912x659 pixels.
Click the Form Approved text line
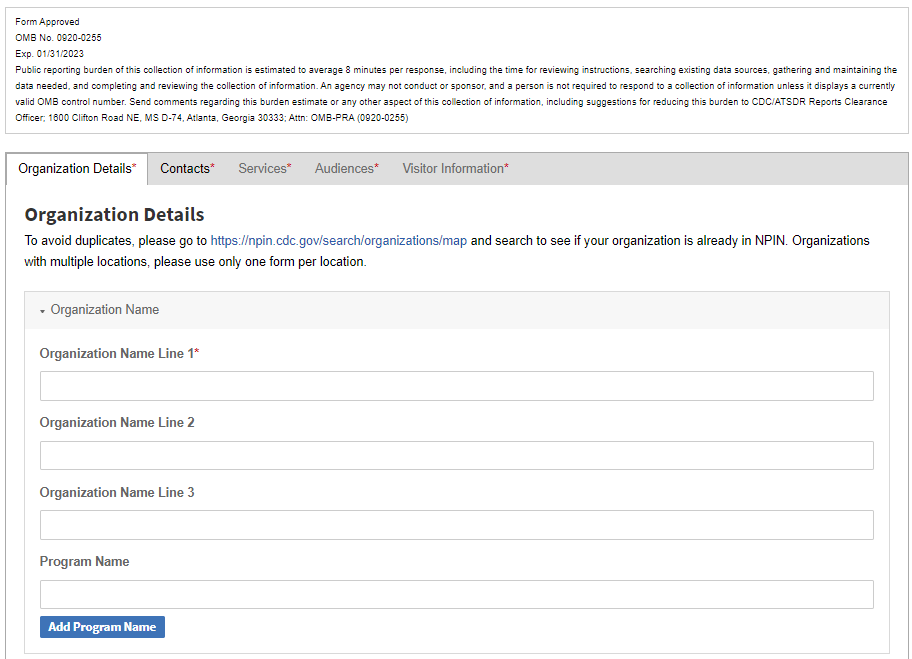click(47, 22)
